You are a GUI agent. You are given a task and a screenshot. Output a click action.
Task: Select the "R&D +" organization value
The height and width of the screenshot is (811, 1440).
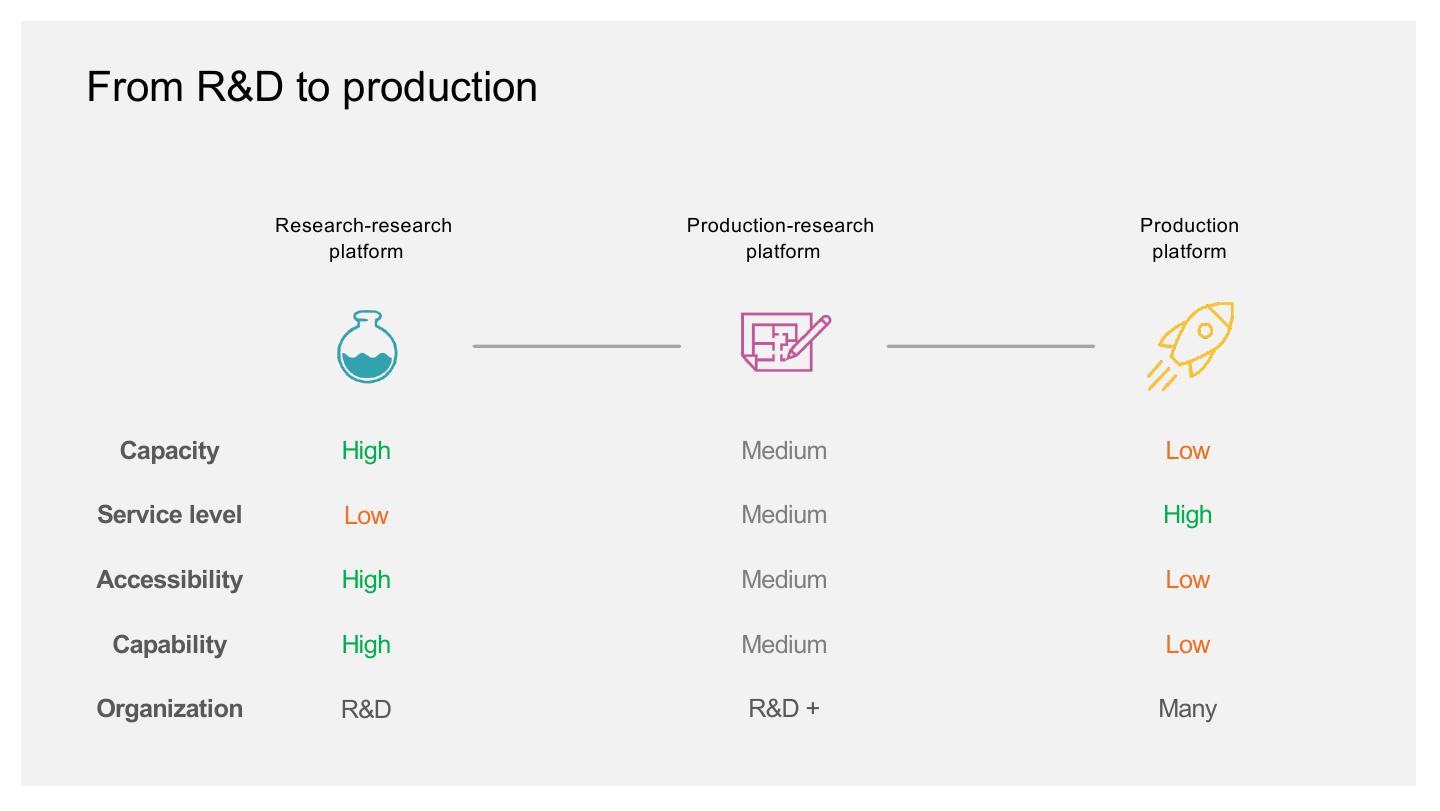coord(784,709)
